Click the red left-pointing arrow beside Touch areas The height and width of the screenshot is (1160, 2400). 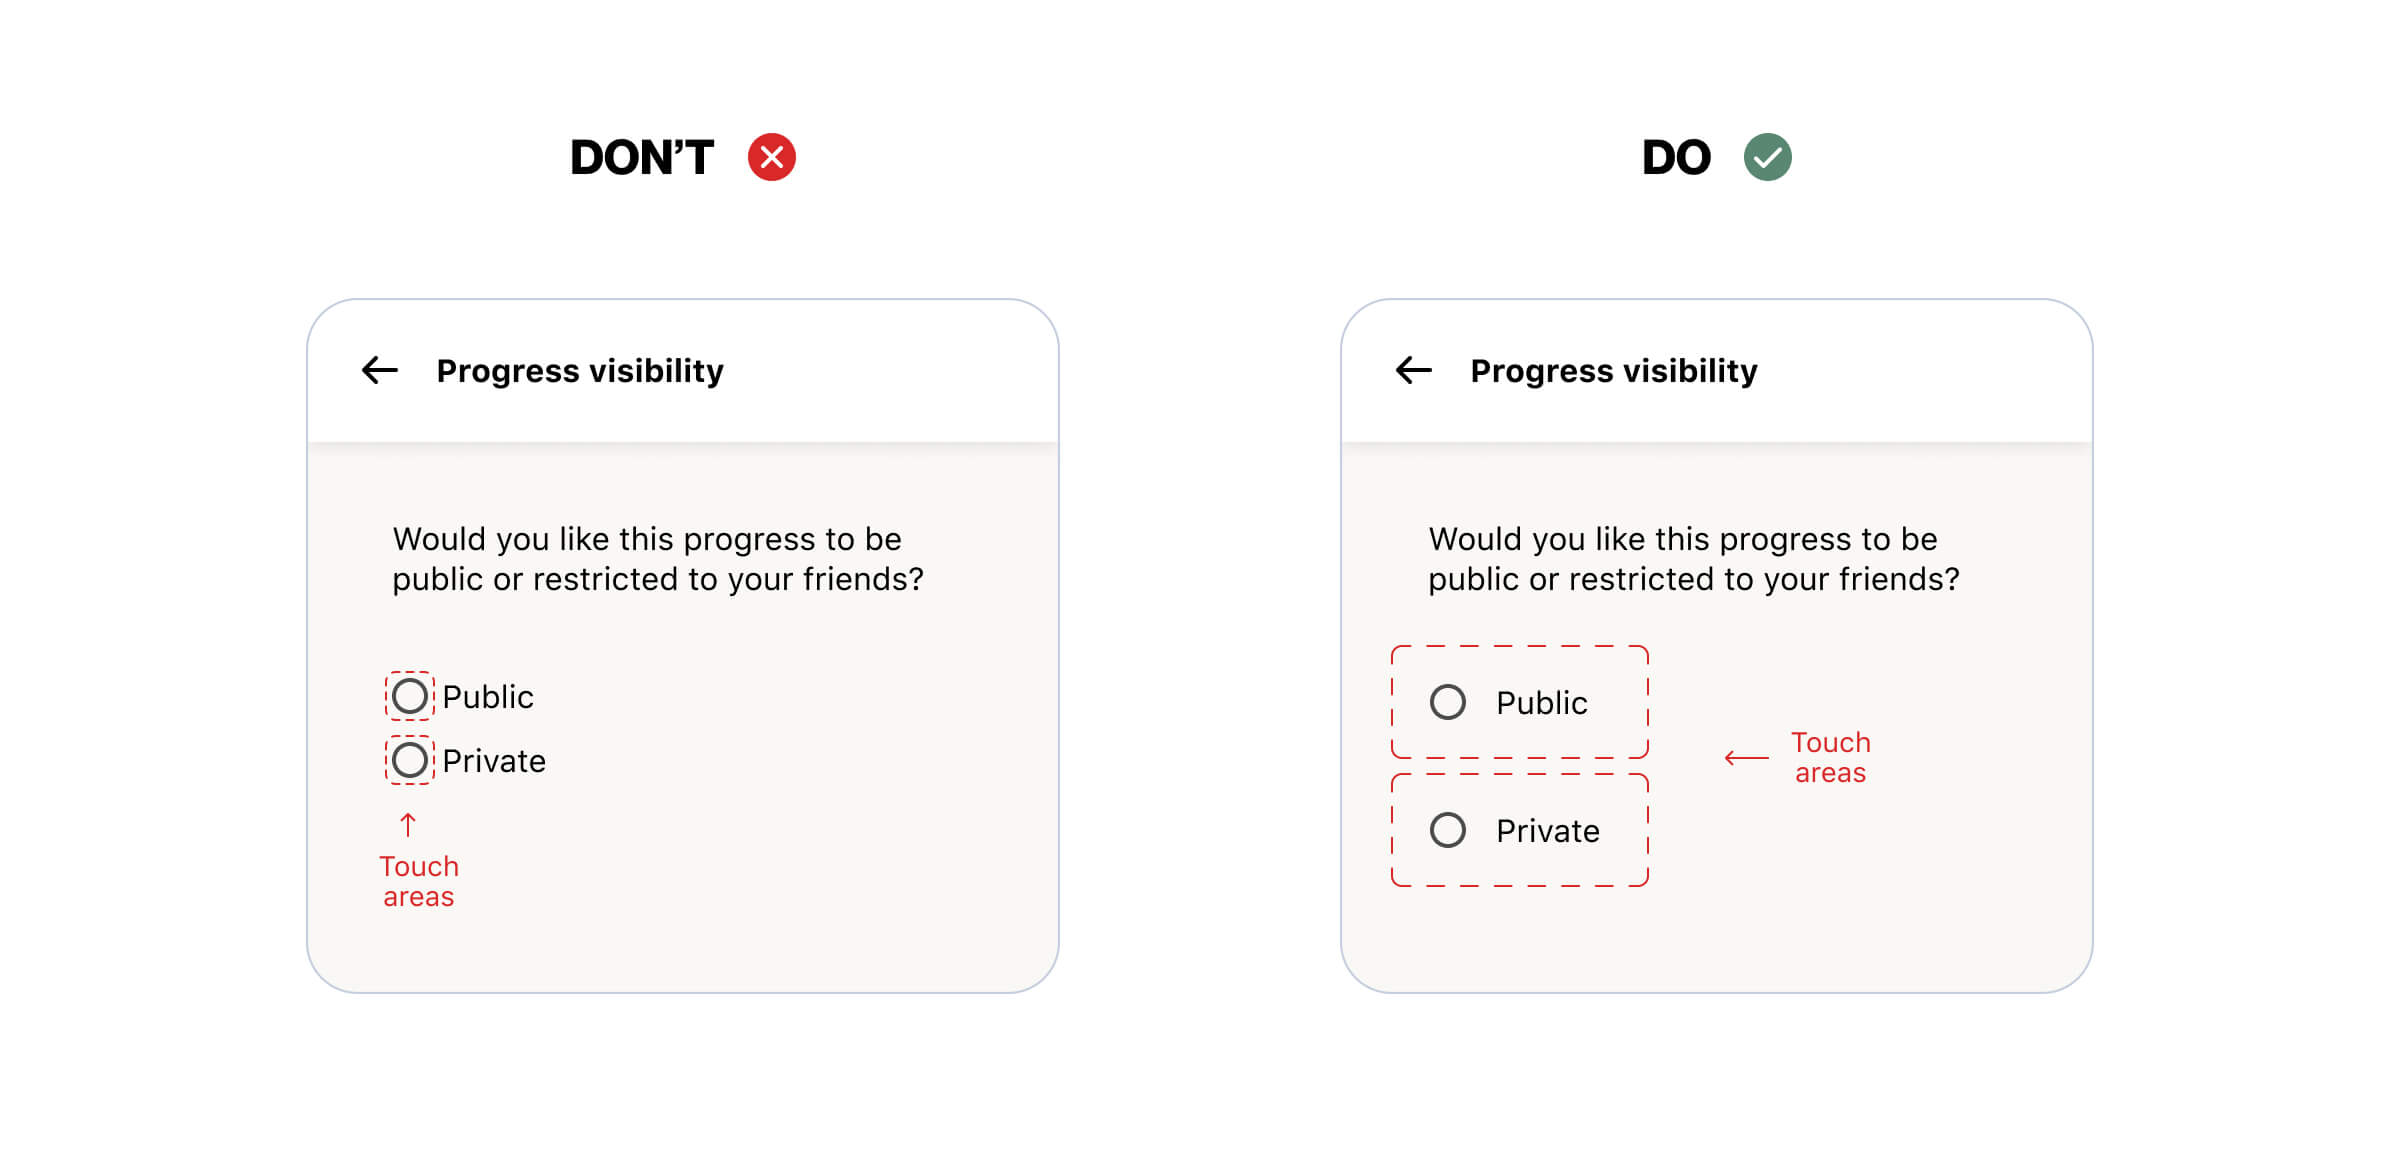pyautogui.click(x=1746, y=758)
